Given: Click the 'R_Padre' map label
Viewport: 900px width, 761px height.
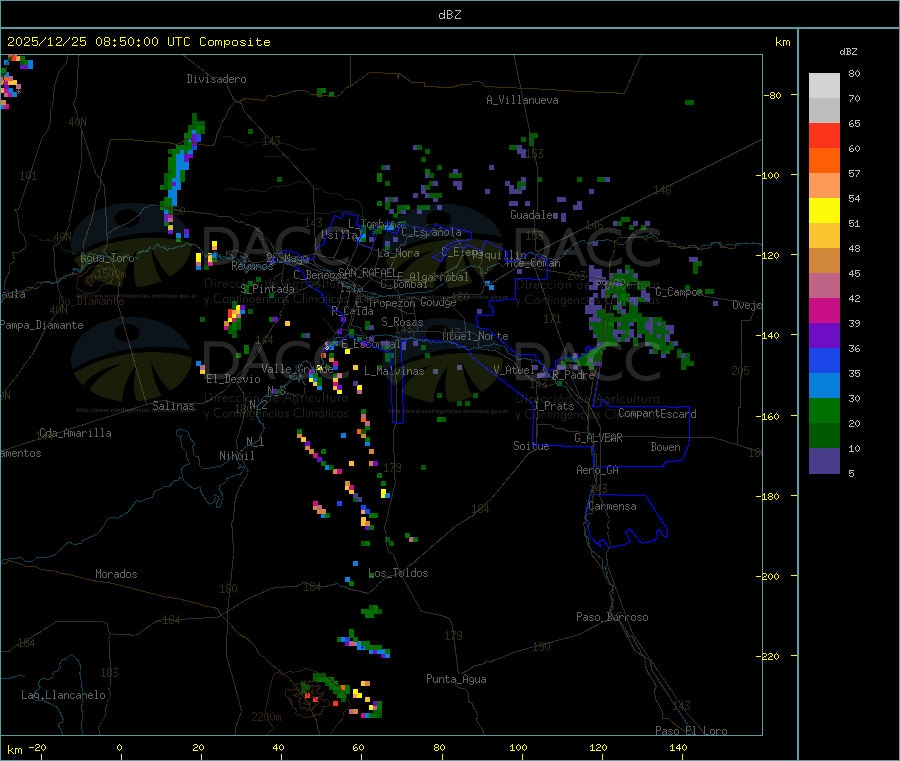Looking at the screenshot, I should click(x=573, y=375).
